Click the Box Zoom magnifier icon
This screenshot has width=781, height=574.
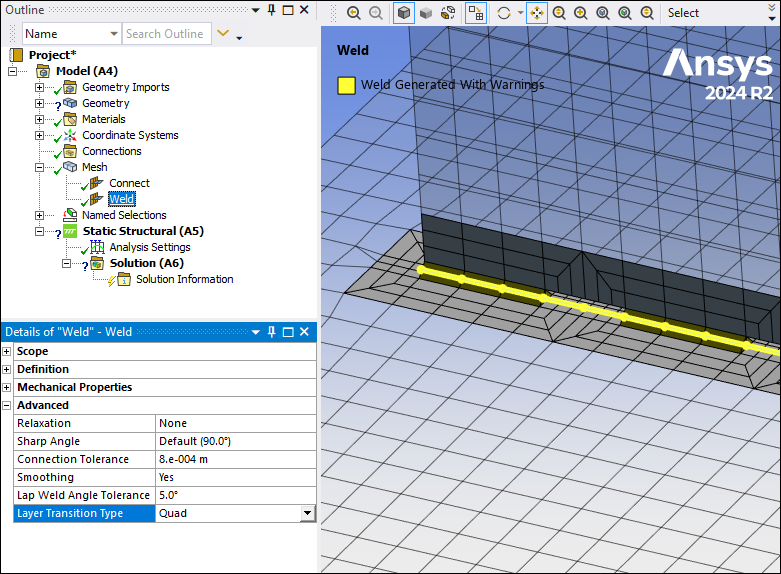[x=580, y=13]
